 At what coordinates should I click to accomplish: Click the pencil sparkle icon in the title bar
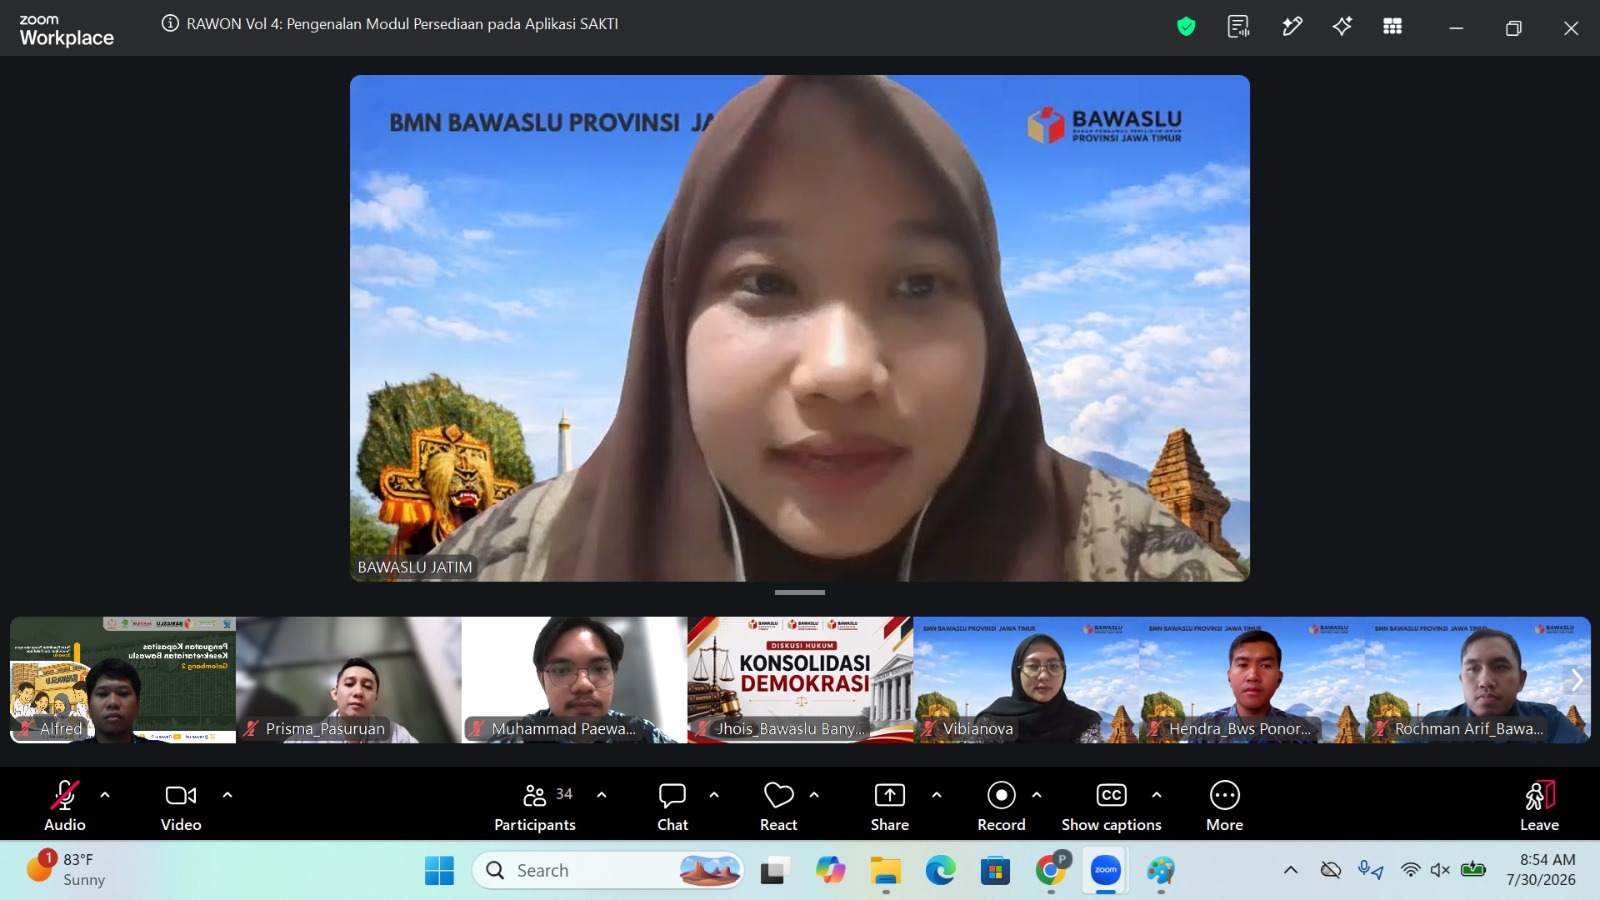pos(1292,27)
